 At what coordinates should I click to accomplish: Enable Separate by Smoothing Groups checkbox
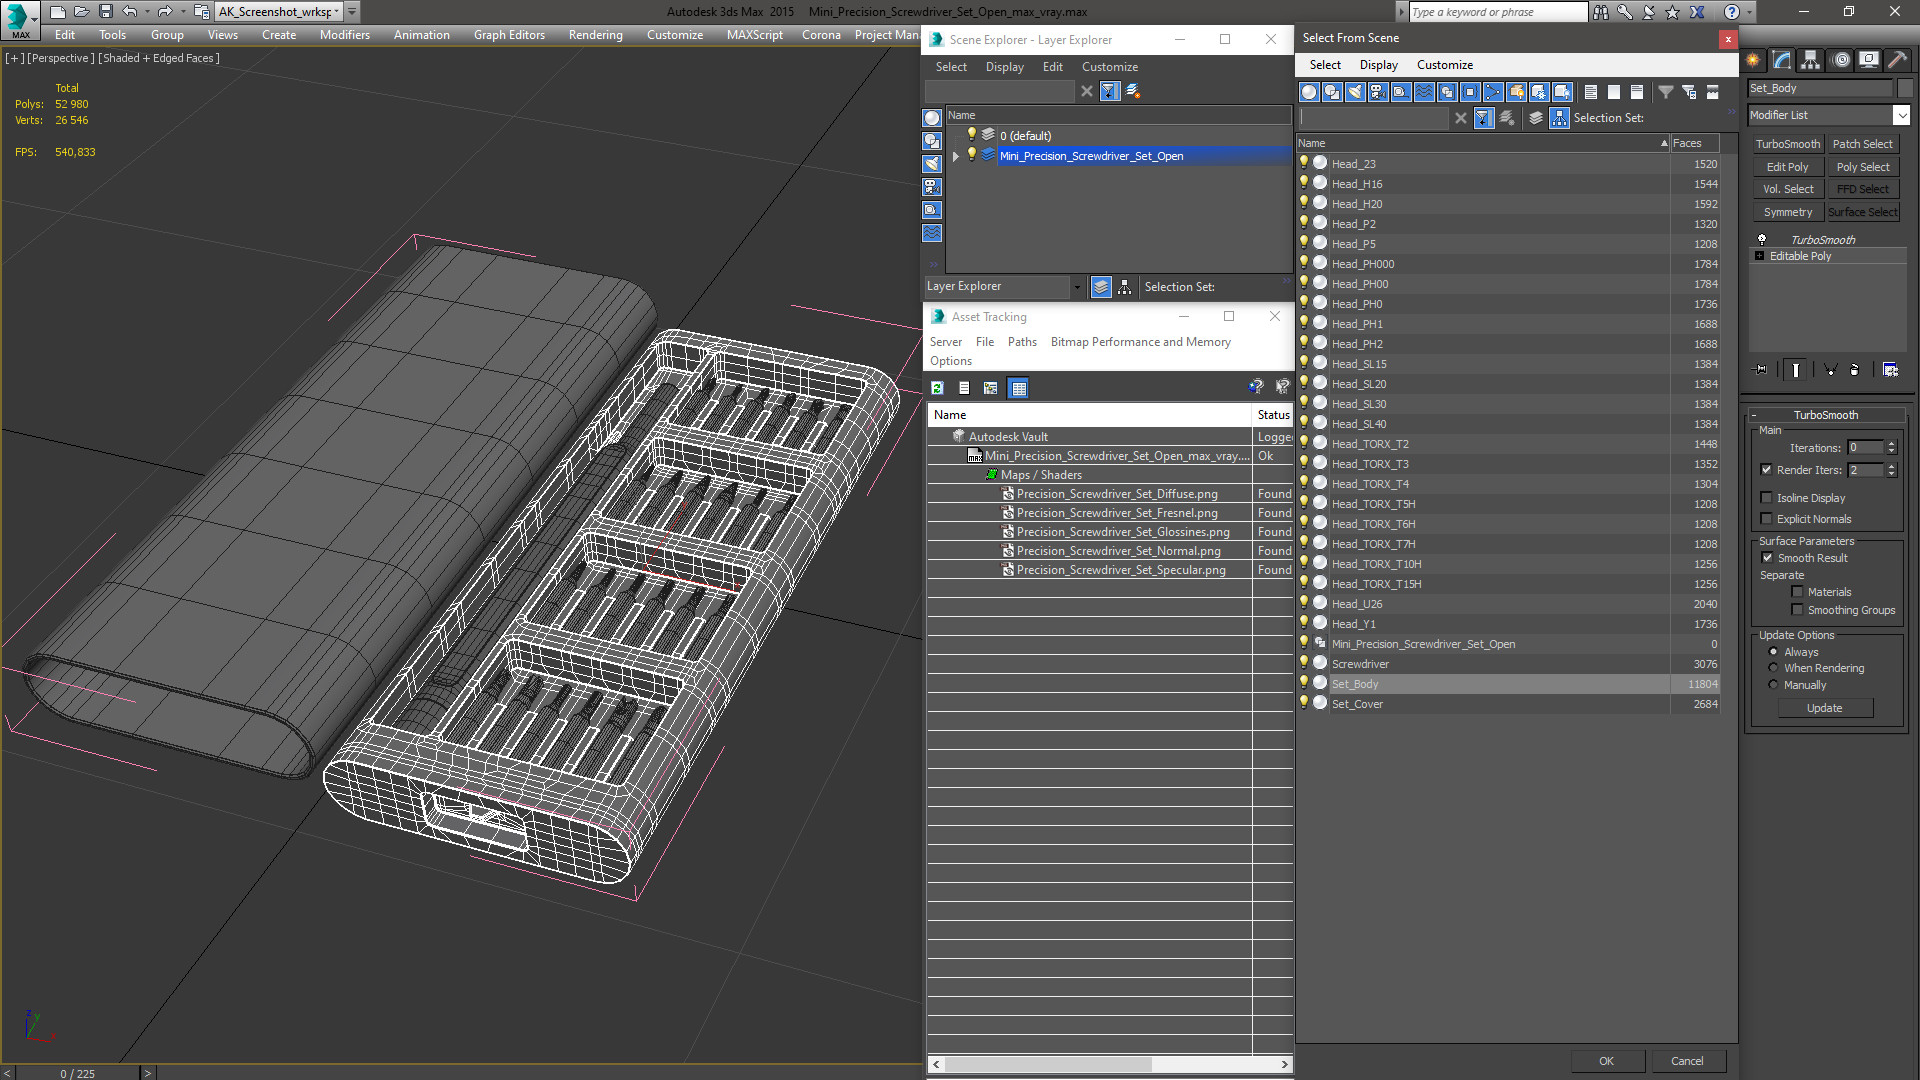[1797, 610]
